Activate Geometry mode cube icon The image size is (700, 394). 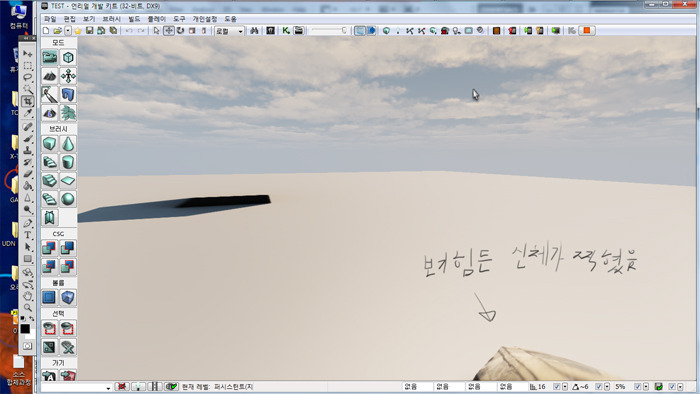(x=68, y=57)
